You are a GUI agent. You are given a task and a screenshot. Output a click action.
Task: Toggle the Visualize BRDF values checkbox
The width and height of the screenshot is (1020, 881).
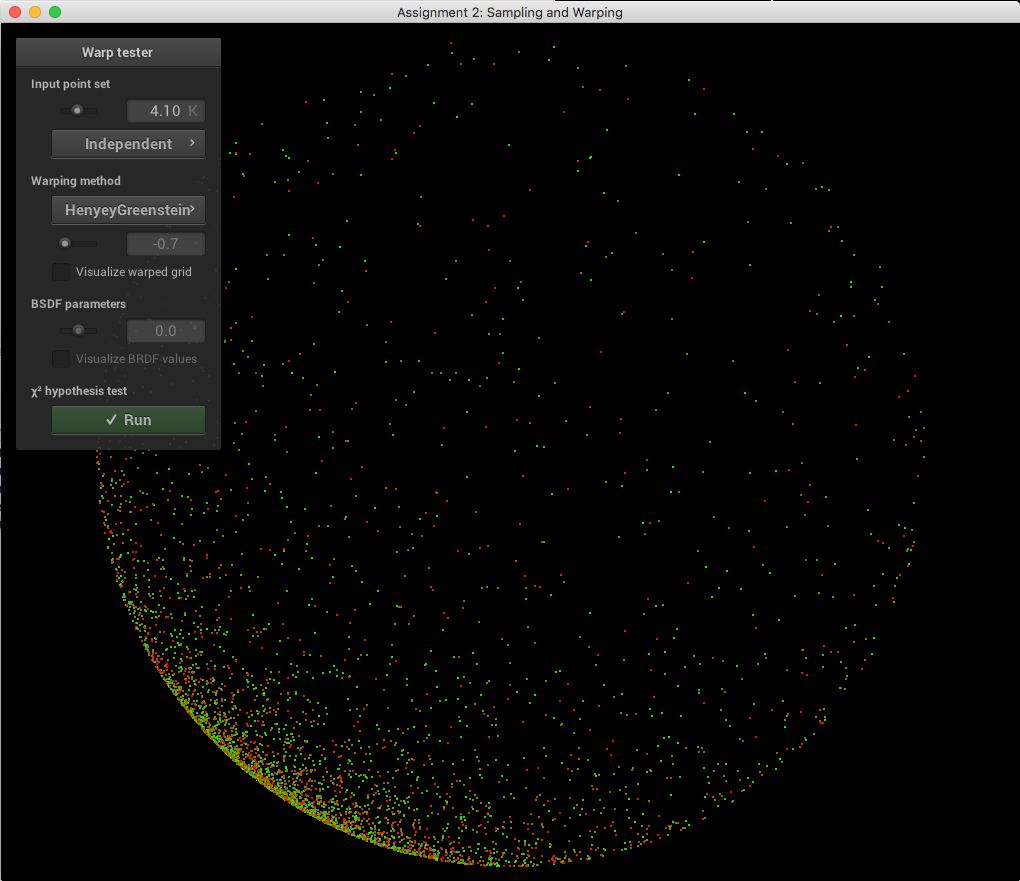(x=61, y=359)
